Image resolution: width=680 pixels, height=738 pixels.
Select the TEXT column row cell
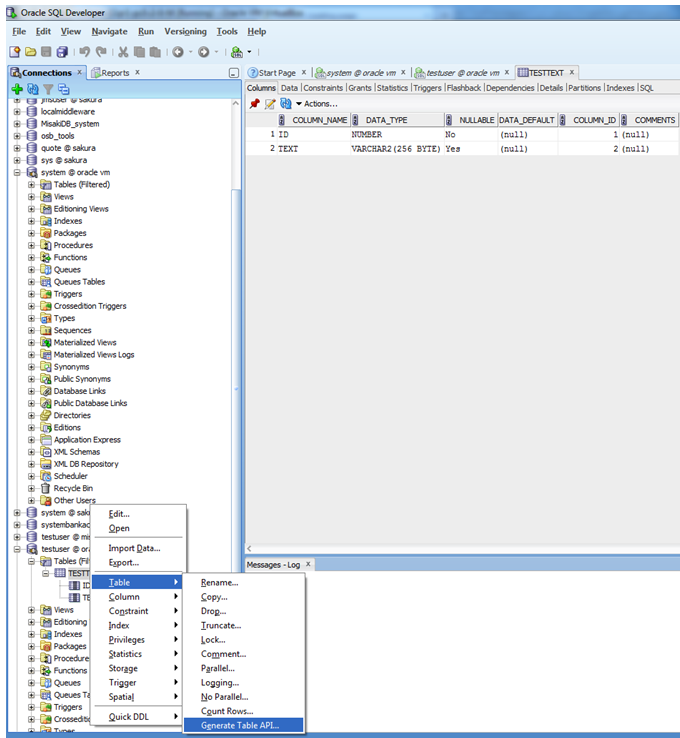point(313,149)
